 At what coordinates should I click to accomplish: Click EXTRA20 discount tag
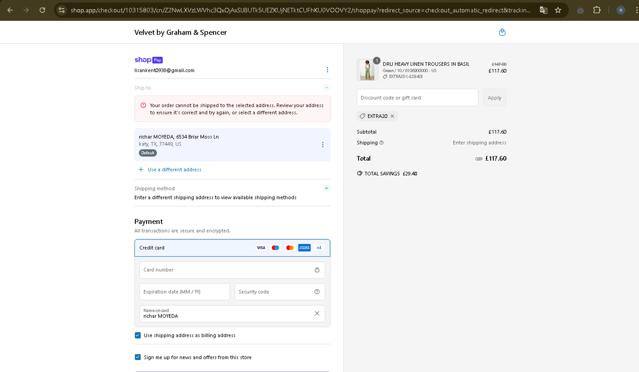tap(377, 116)
